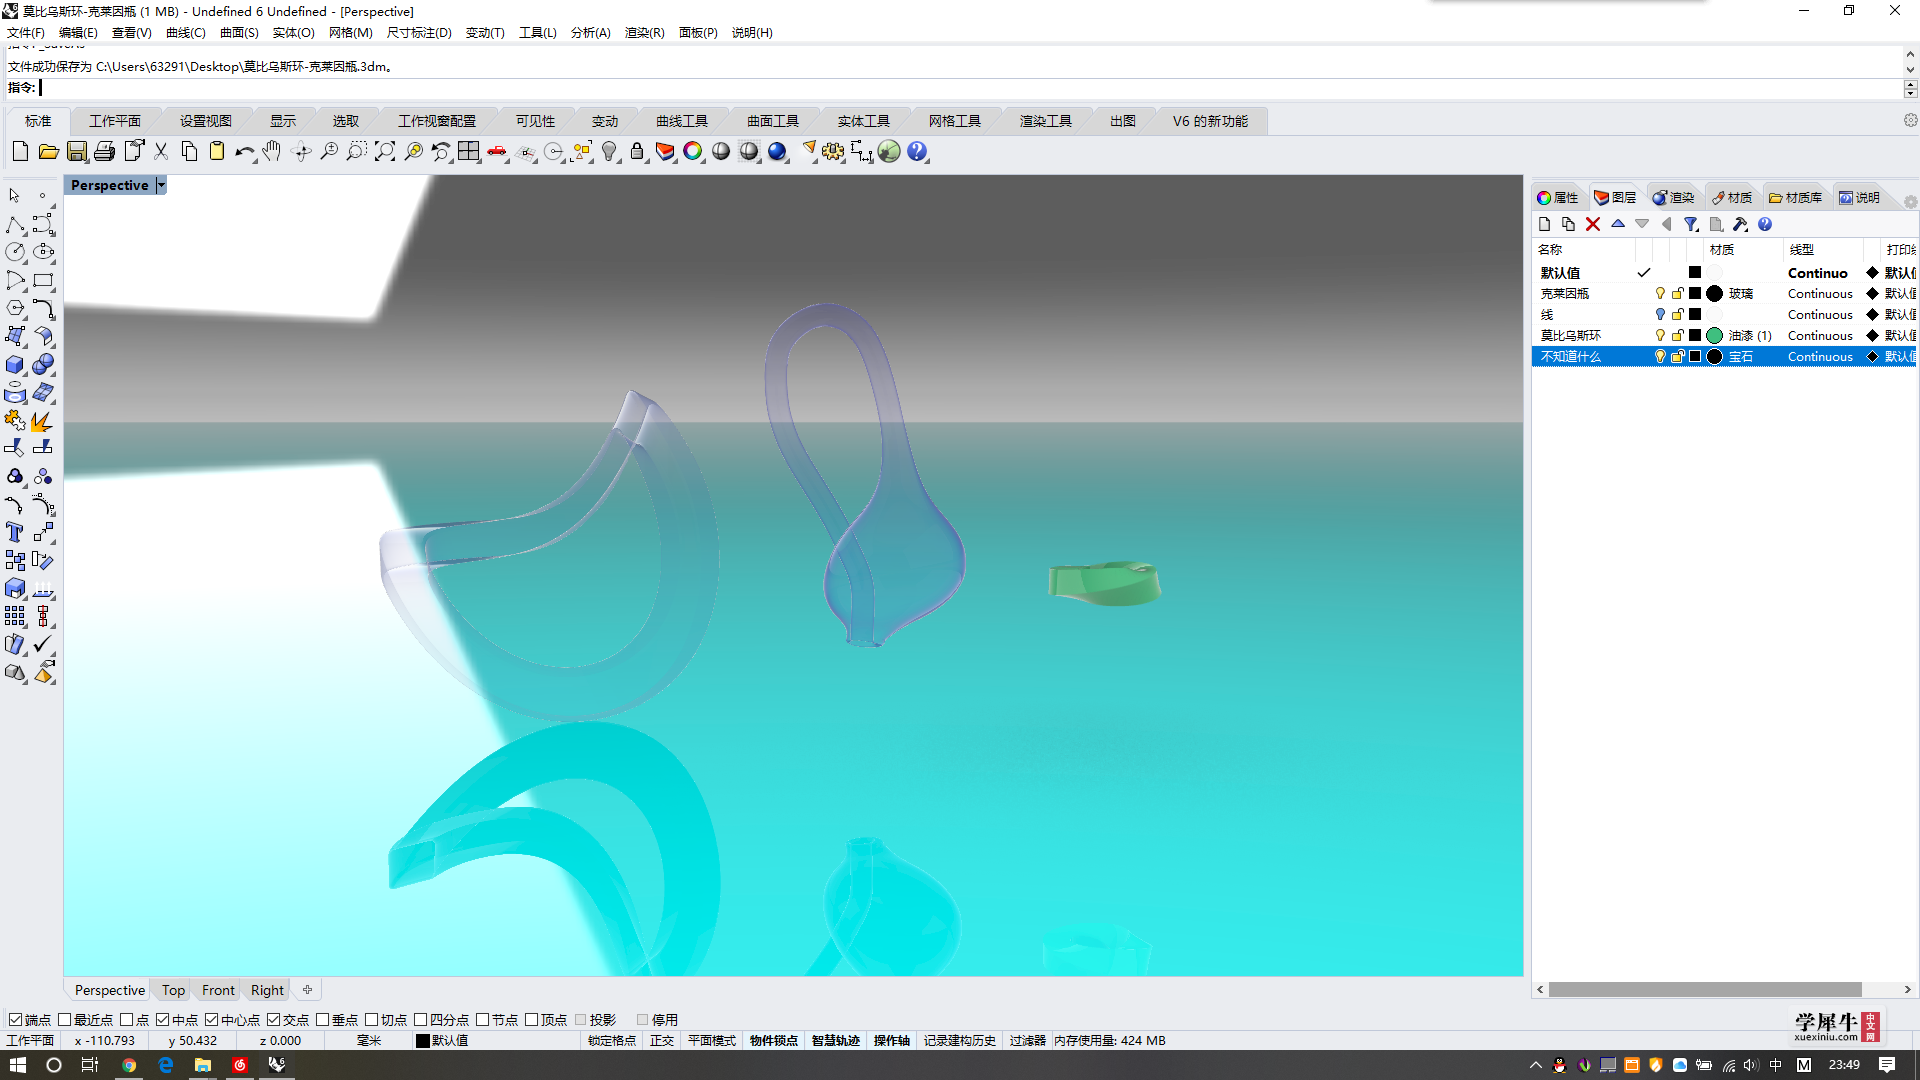Toggle 中心点 center snap checkbox
The width and height of the screenshot is (1920, 1080).
pyautogui.click(x=212, y=1020)
